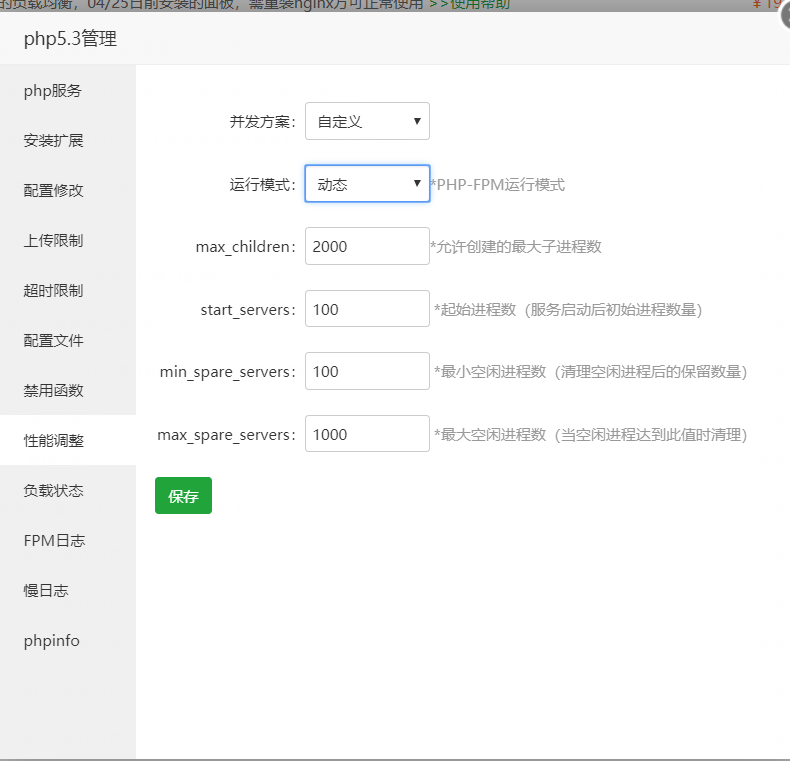
Task: Select the max_spare_servers text field
Action: pos(367,434)
